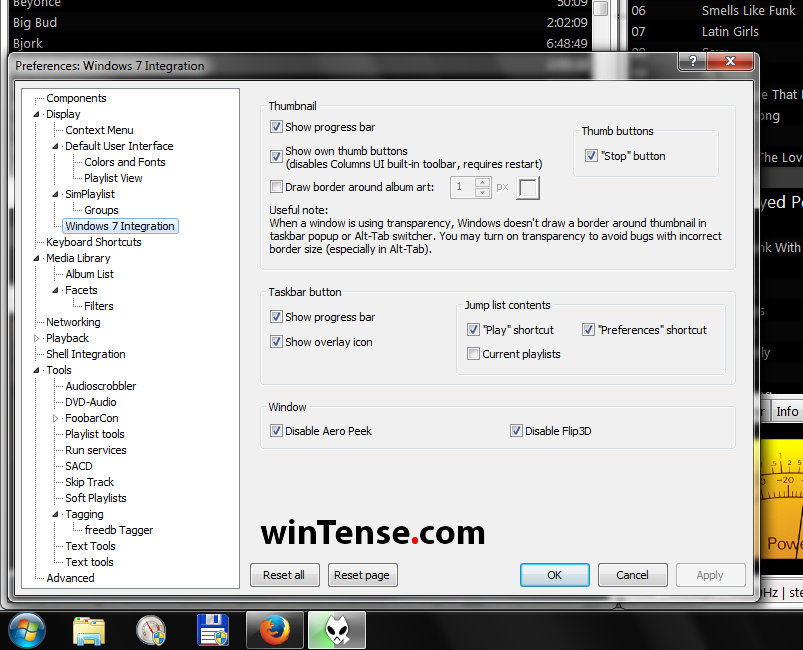Click the foobar2000 taskbar icon
The width and height of the screenshot is (803, 650).
(x=336, y=630)
